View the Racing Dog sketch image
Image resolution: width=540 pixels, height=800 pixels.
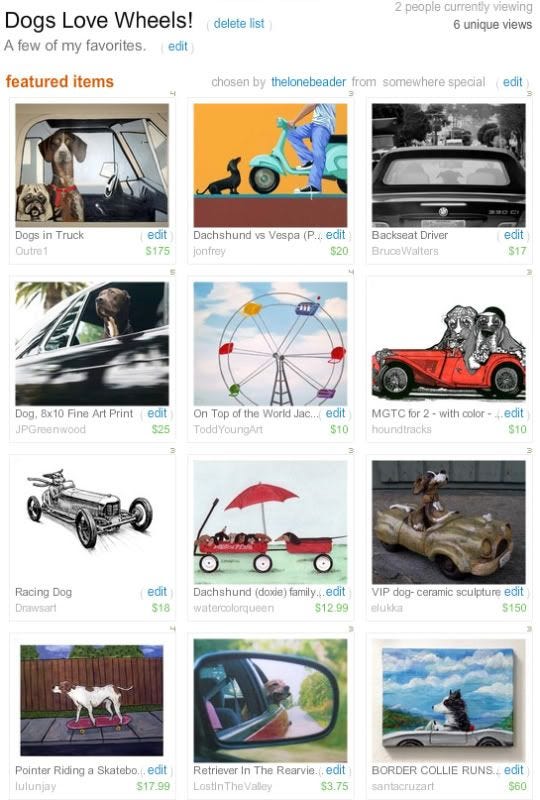pos(90,509)
